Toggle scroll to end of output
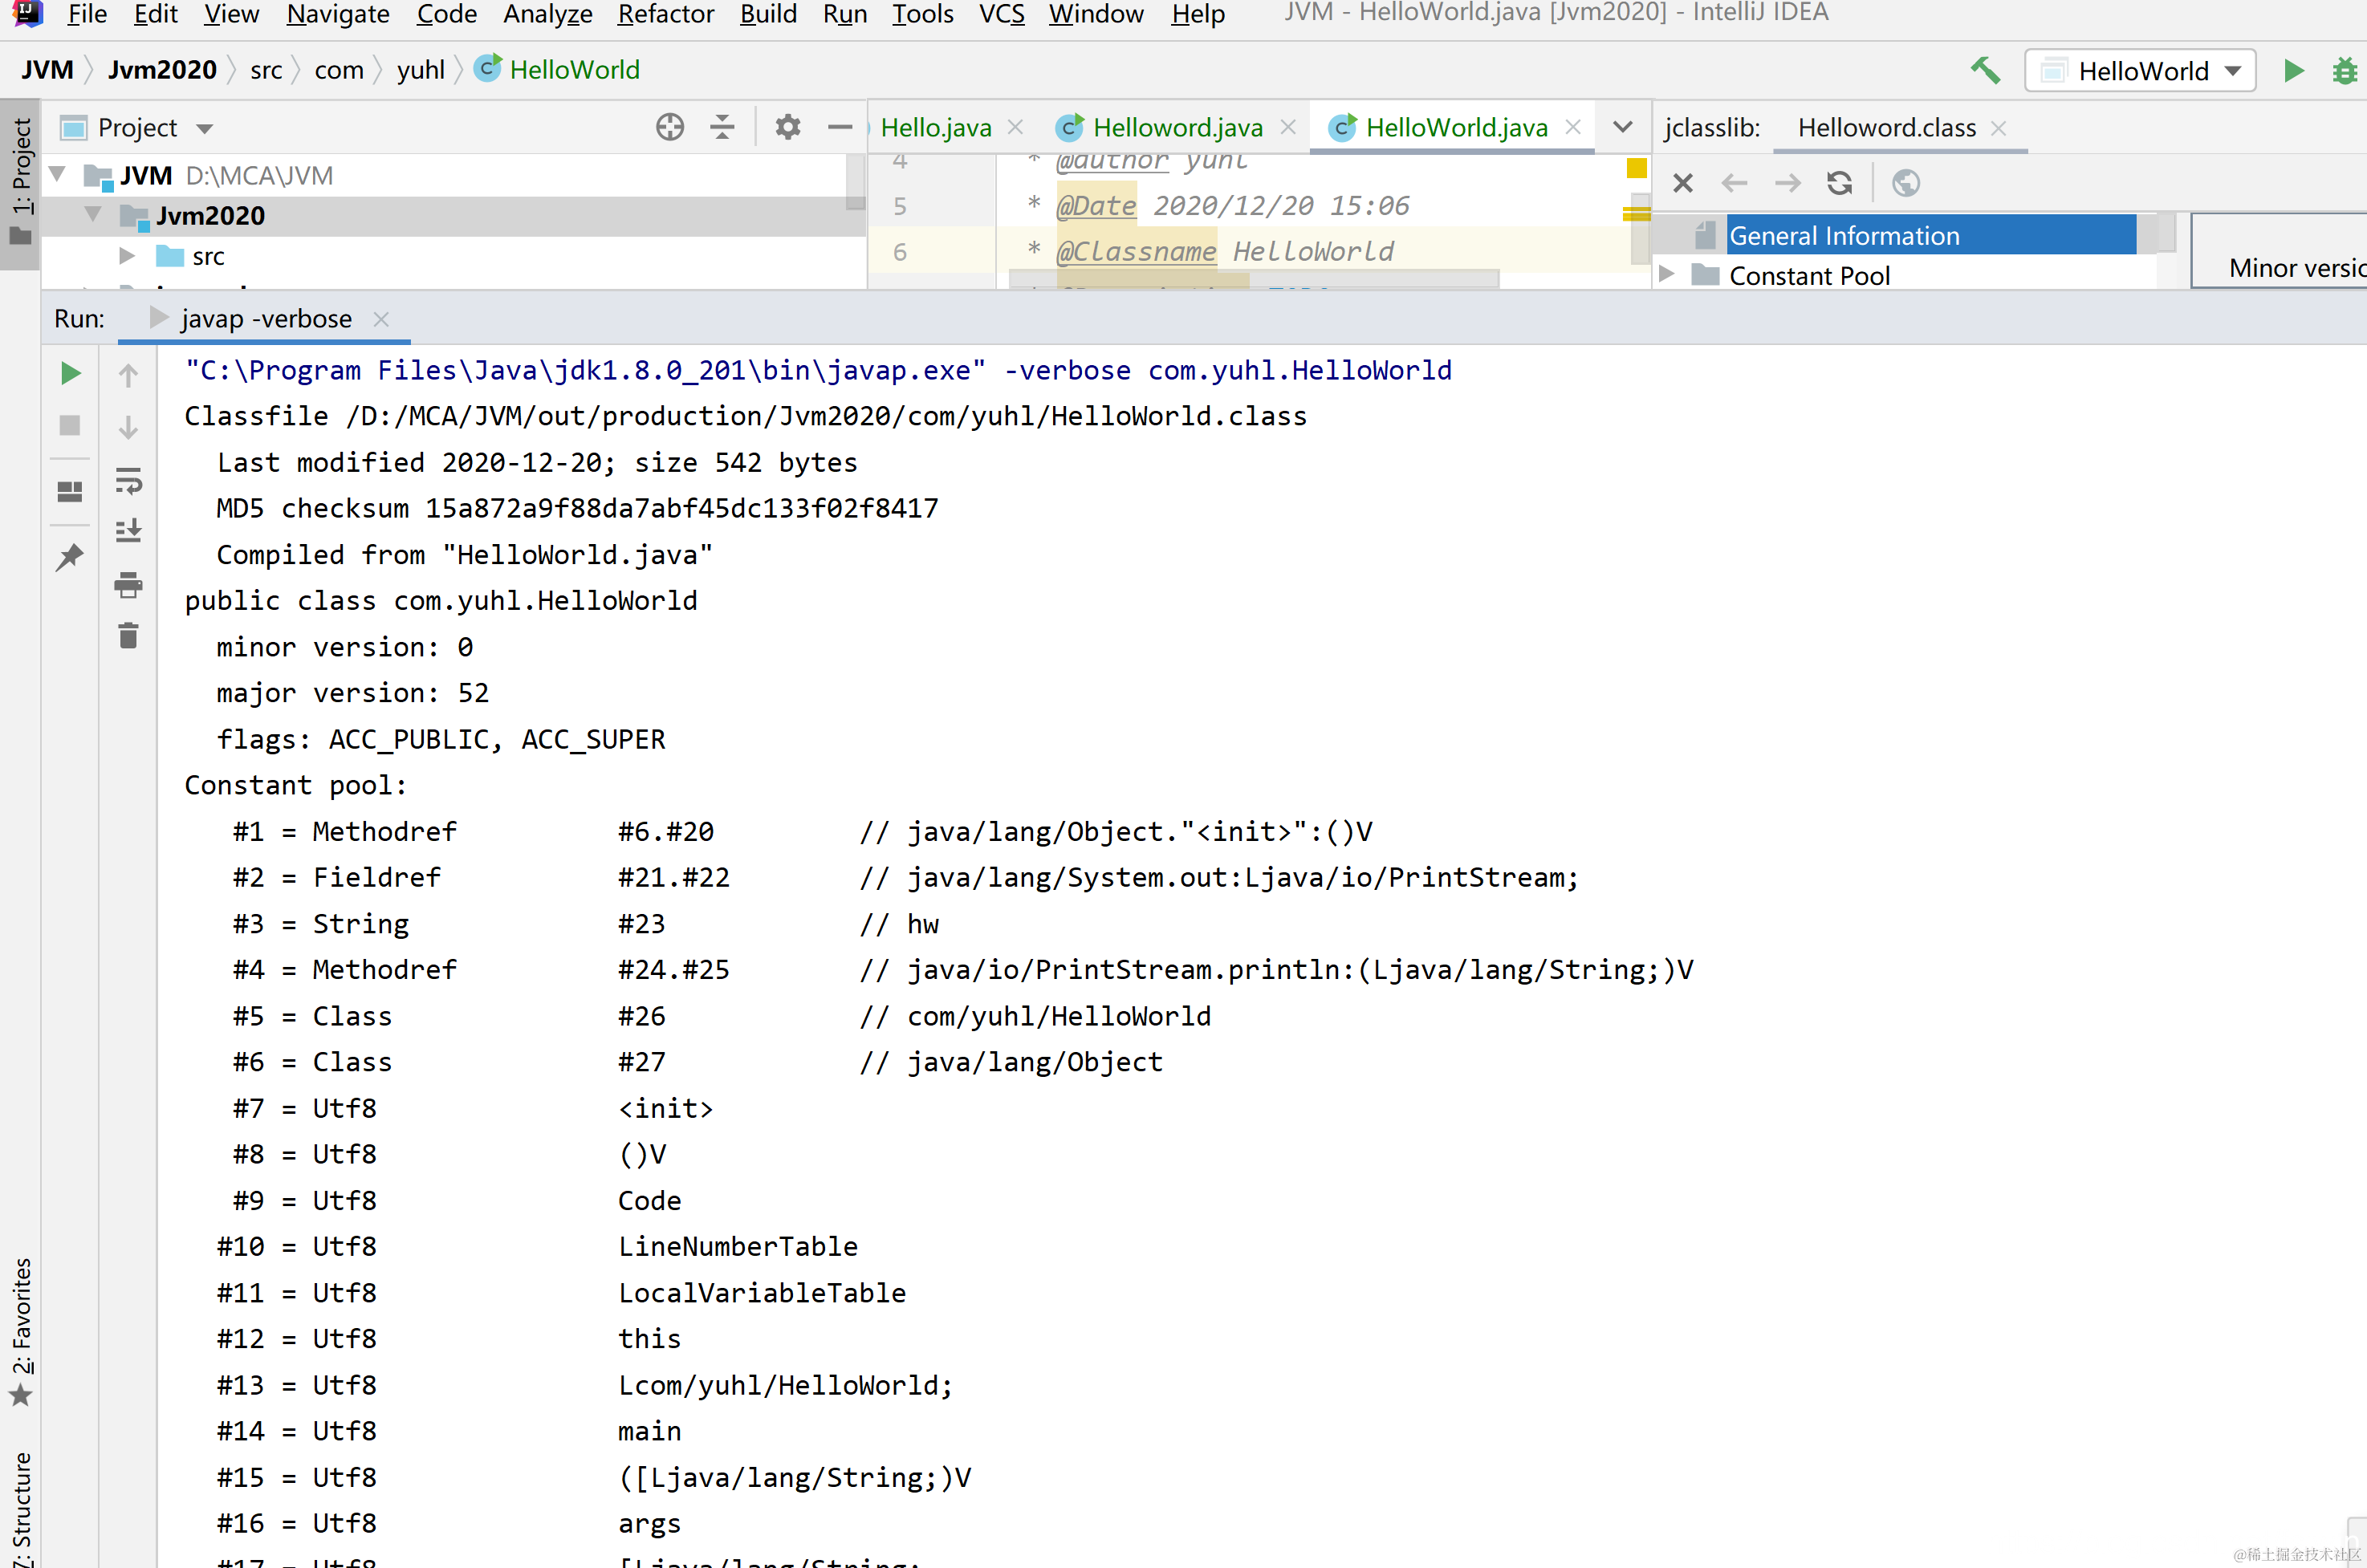Image resolution: width=2367 pixels, height=1568 pixels. tap(128, 531)
